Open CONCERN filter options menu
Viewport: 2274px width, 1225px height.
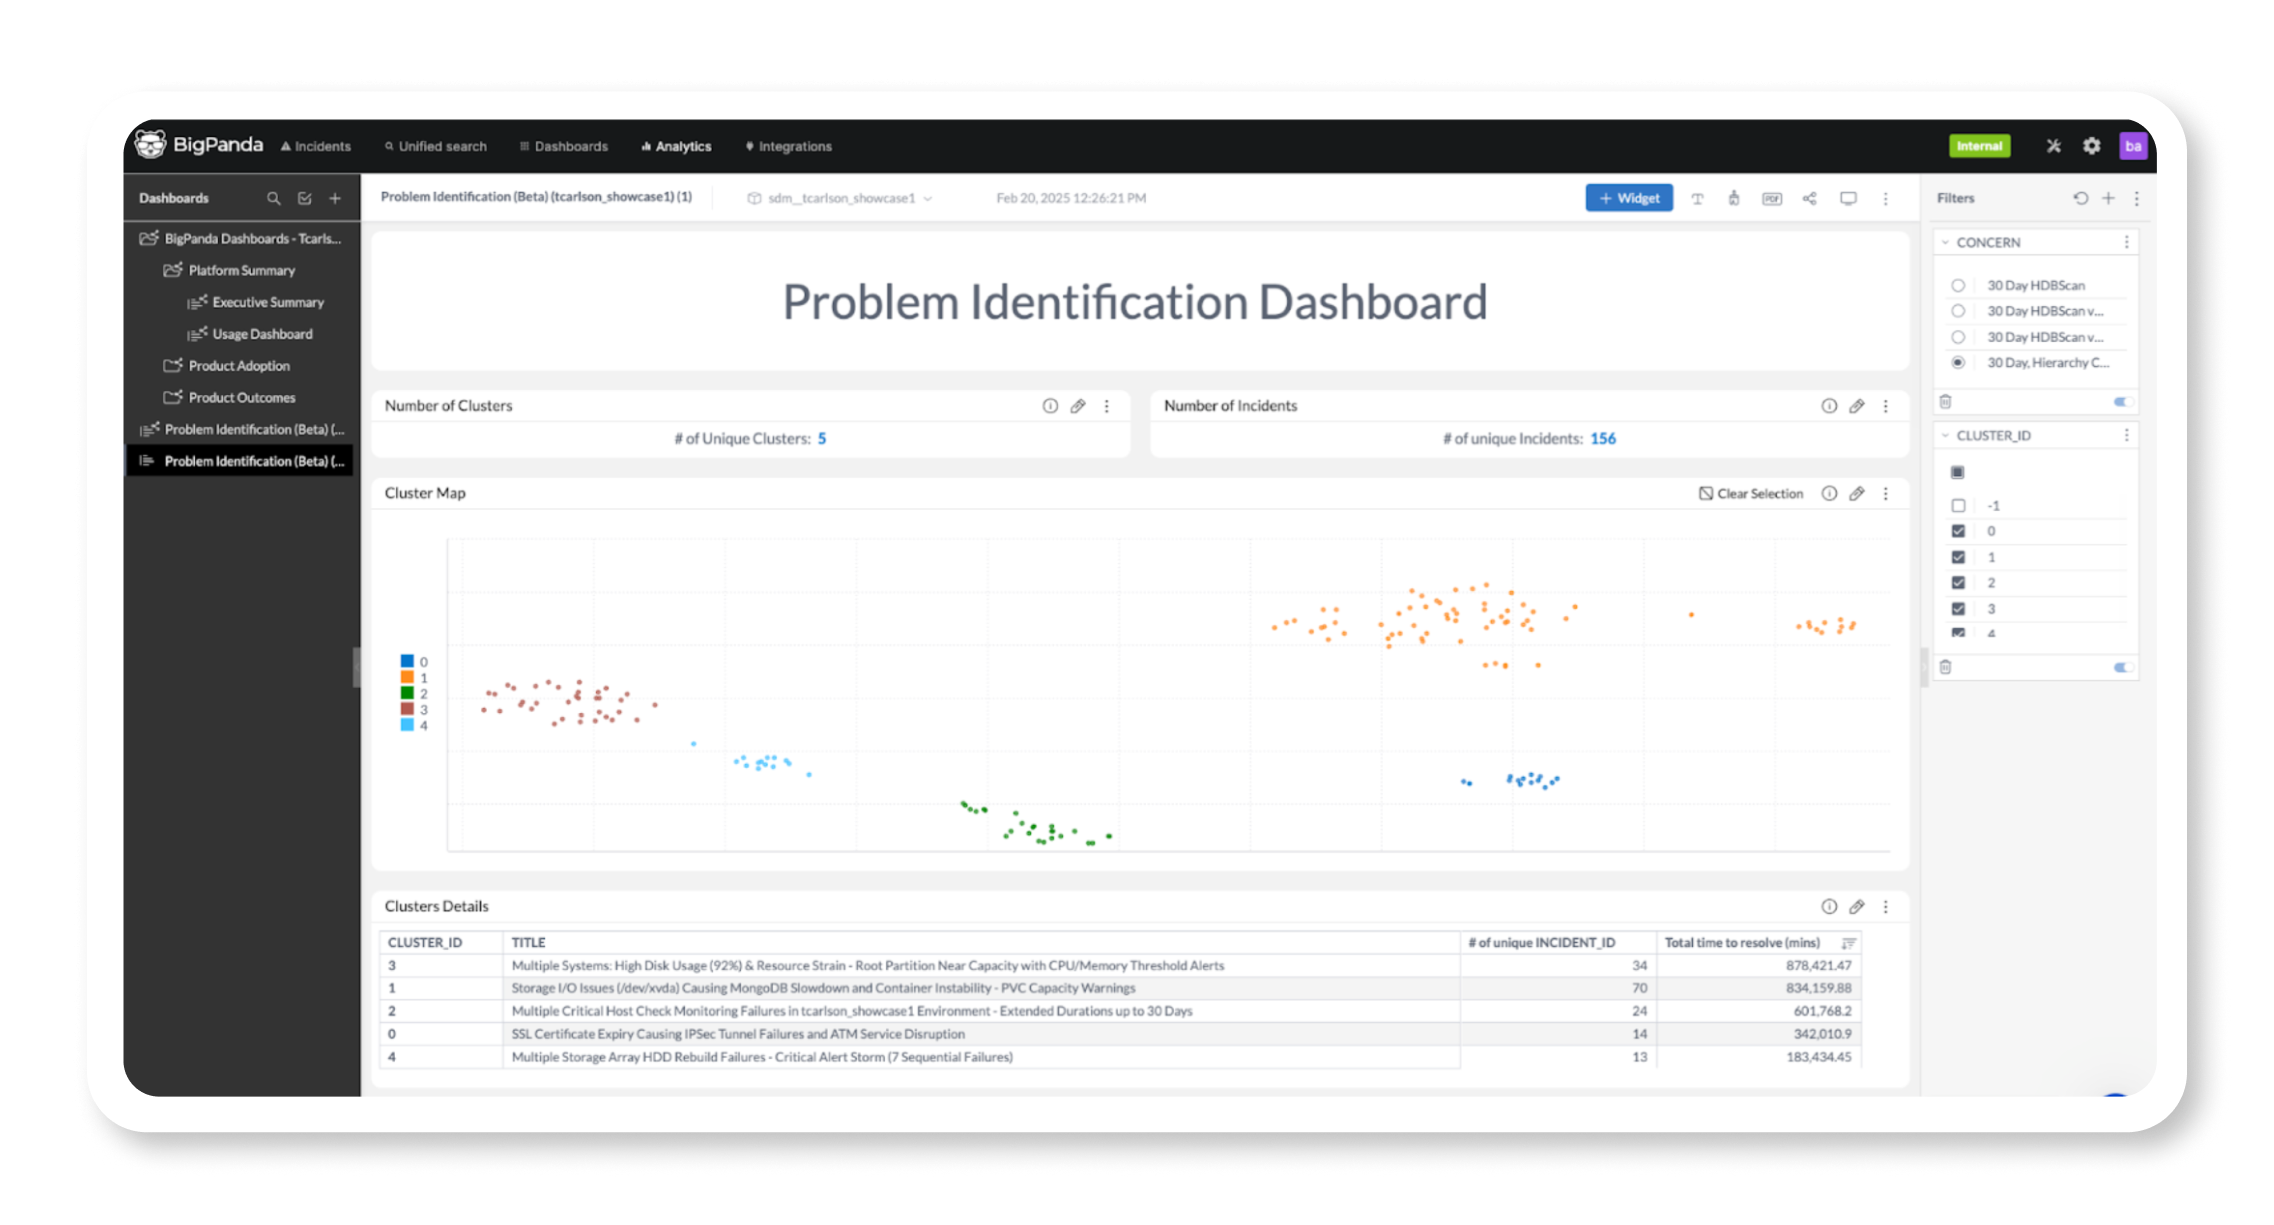click(x=2126, y=242)
